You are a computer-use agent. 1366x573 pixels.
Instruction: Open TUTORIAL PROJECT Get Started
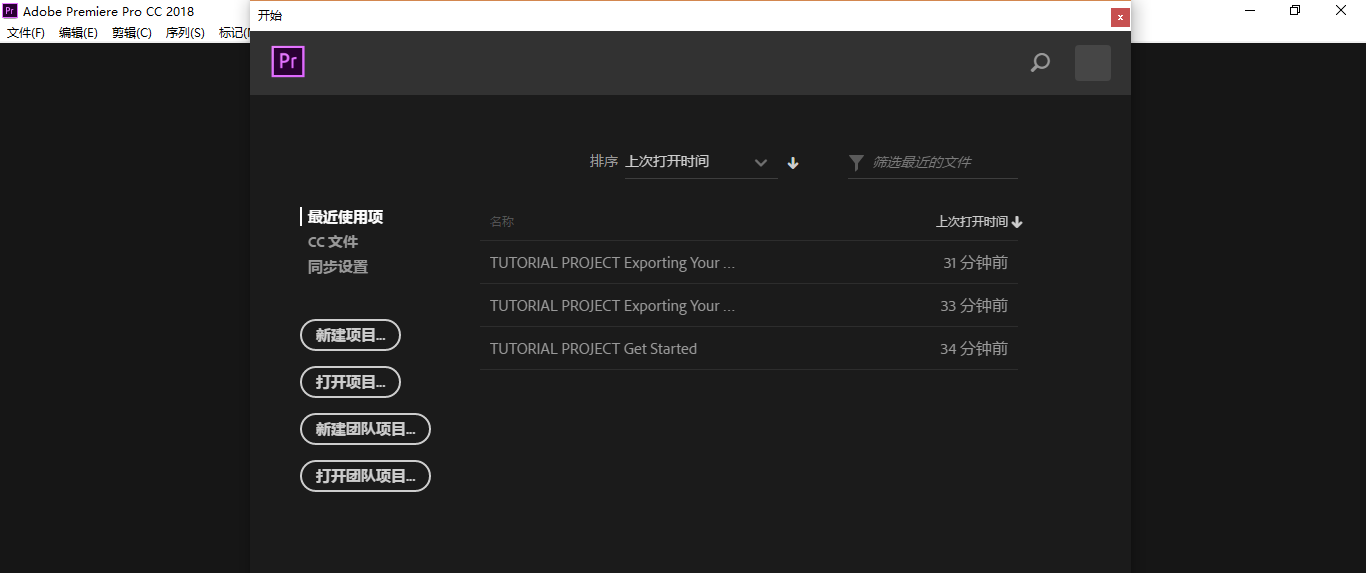click(749, 349)
